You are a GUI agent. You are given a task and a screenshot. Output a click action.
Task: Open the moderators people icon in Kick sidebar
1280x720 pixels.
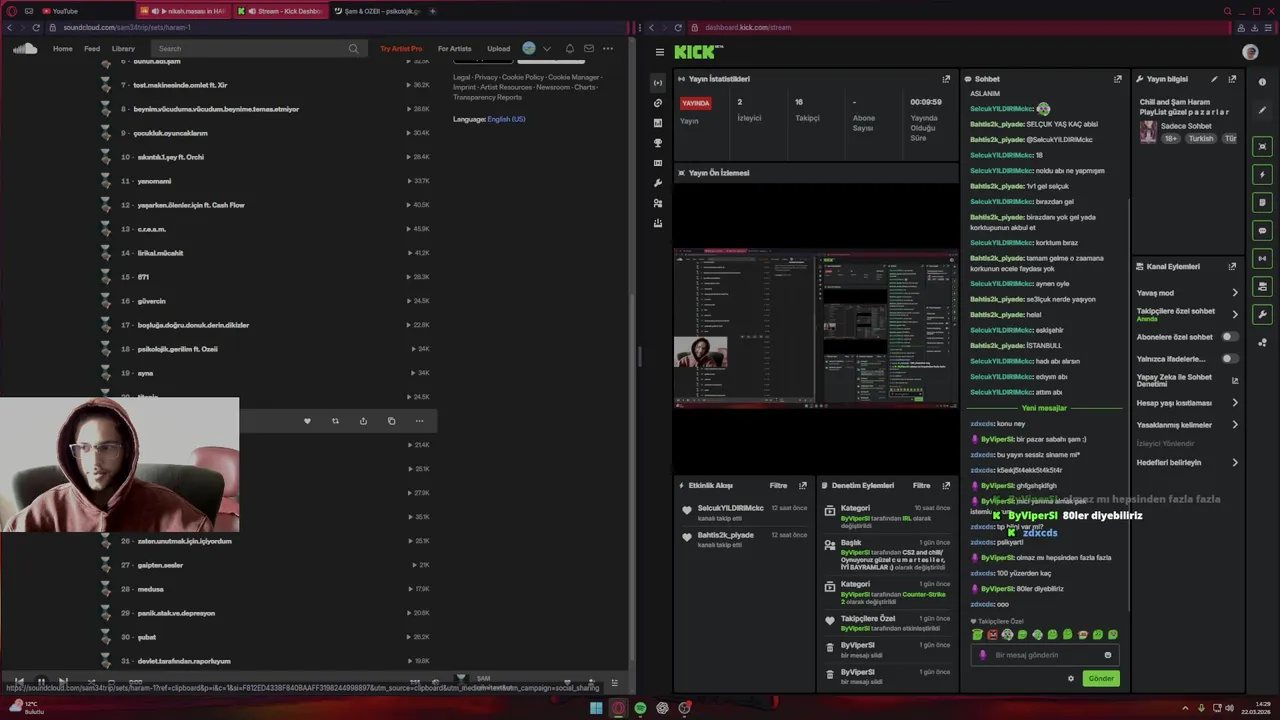pos(657,203)
